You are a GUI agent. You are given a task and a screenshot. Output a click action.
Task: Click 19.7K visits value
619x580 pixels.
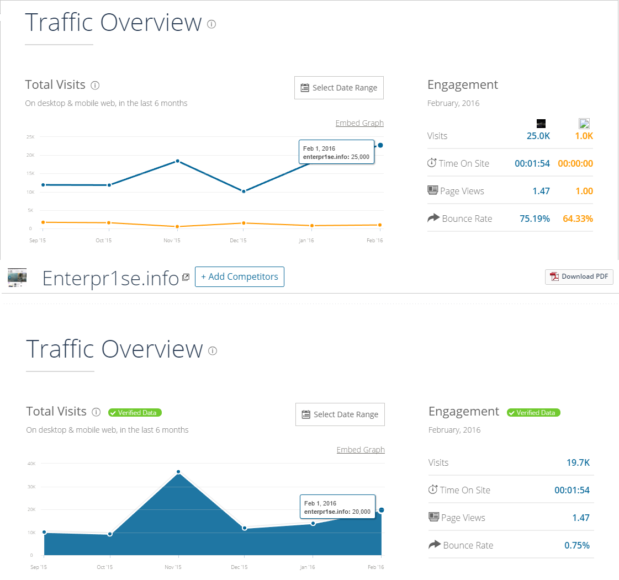click(x=578, y=463)
